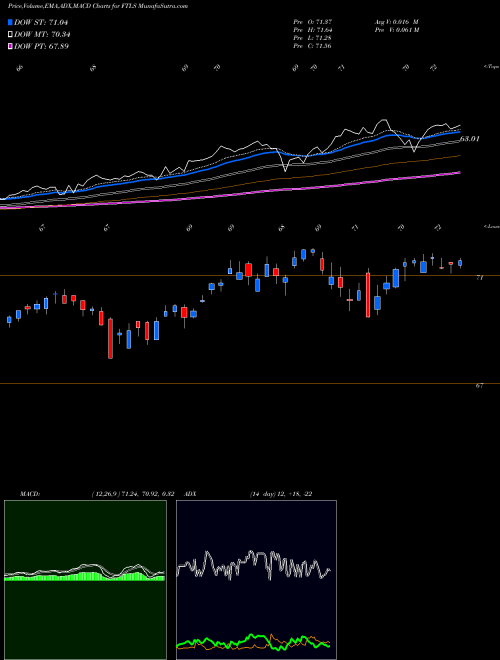The height and width of the screenshot is (660, 500).
Task: Click the Pre C: 71.36 value
Action: click(x=312, y=46)
